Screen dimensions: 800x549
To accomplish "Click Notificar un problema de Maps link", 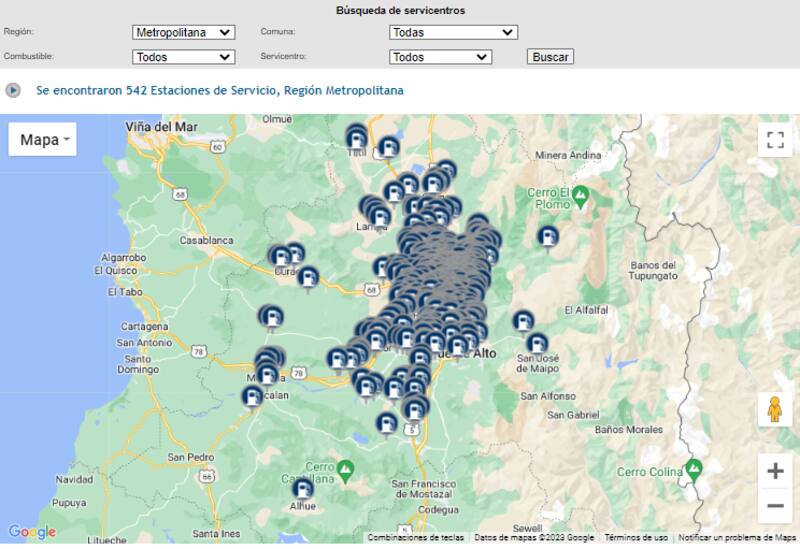I will pyautogui.click(x=737, y=537).
